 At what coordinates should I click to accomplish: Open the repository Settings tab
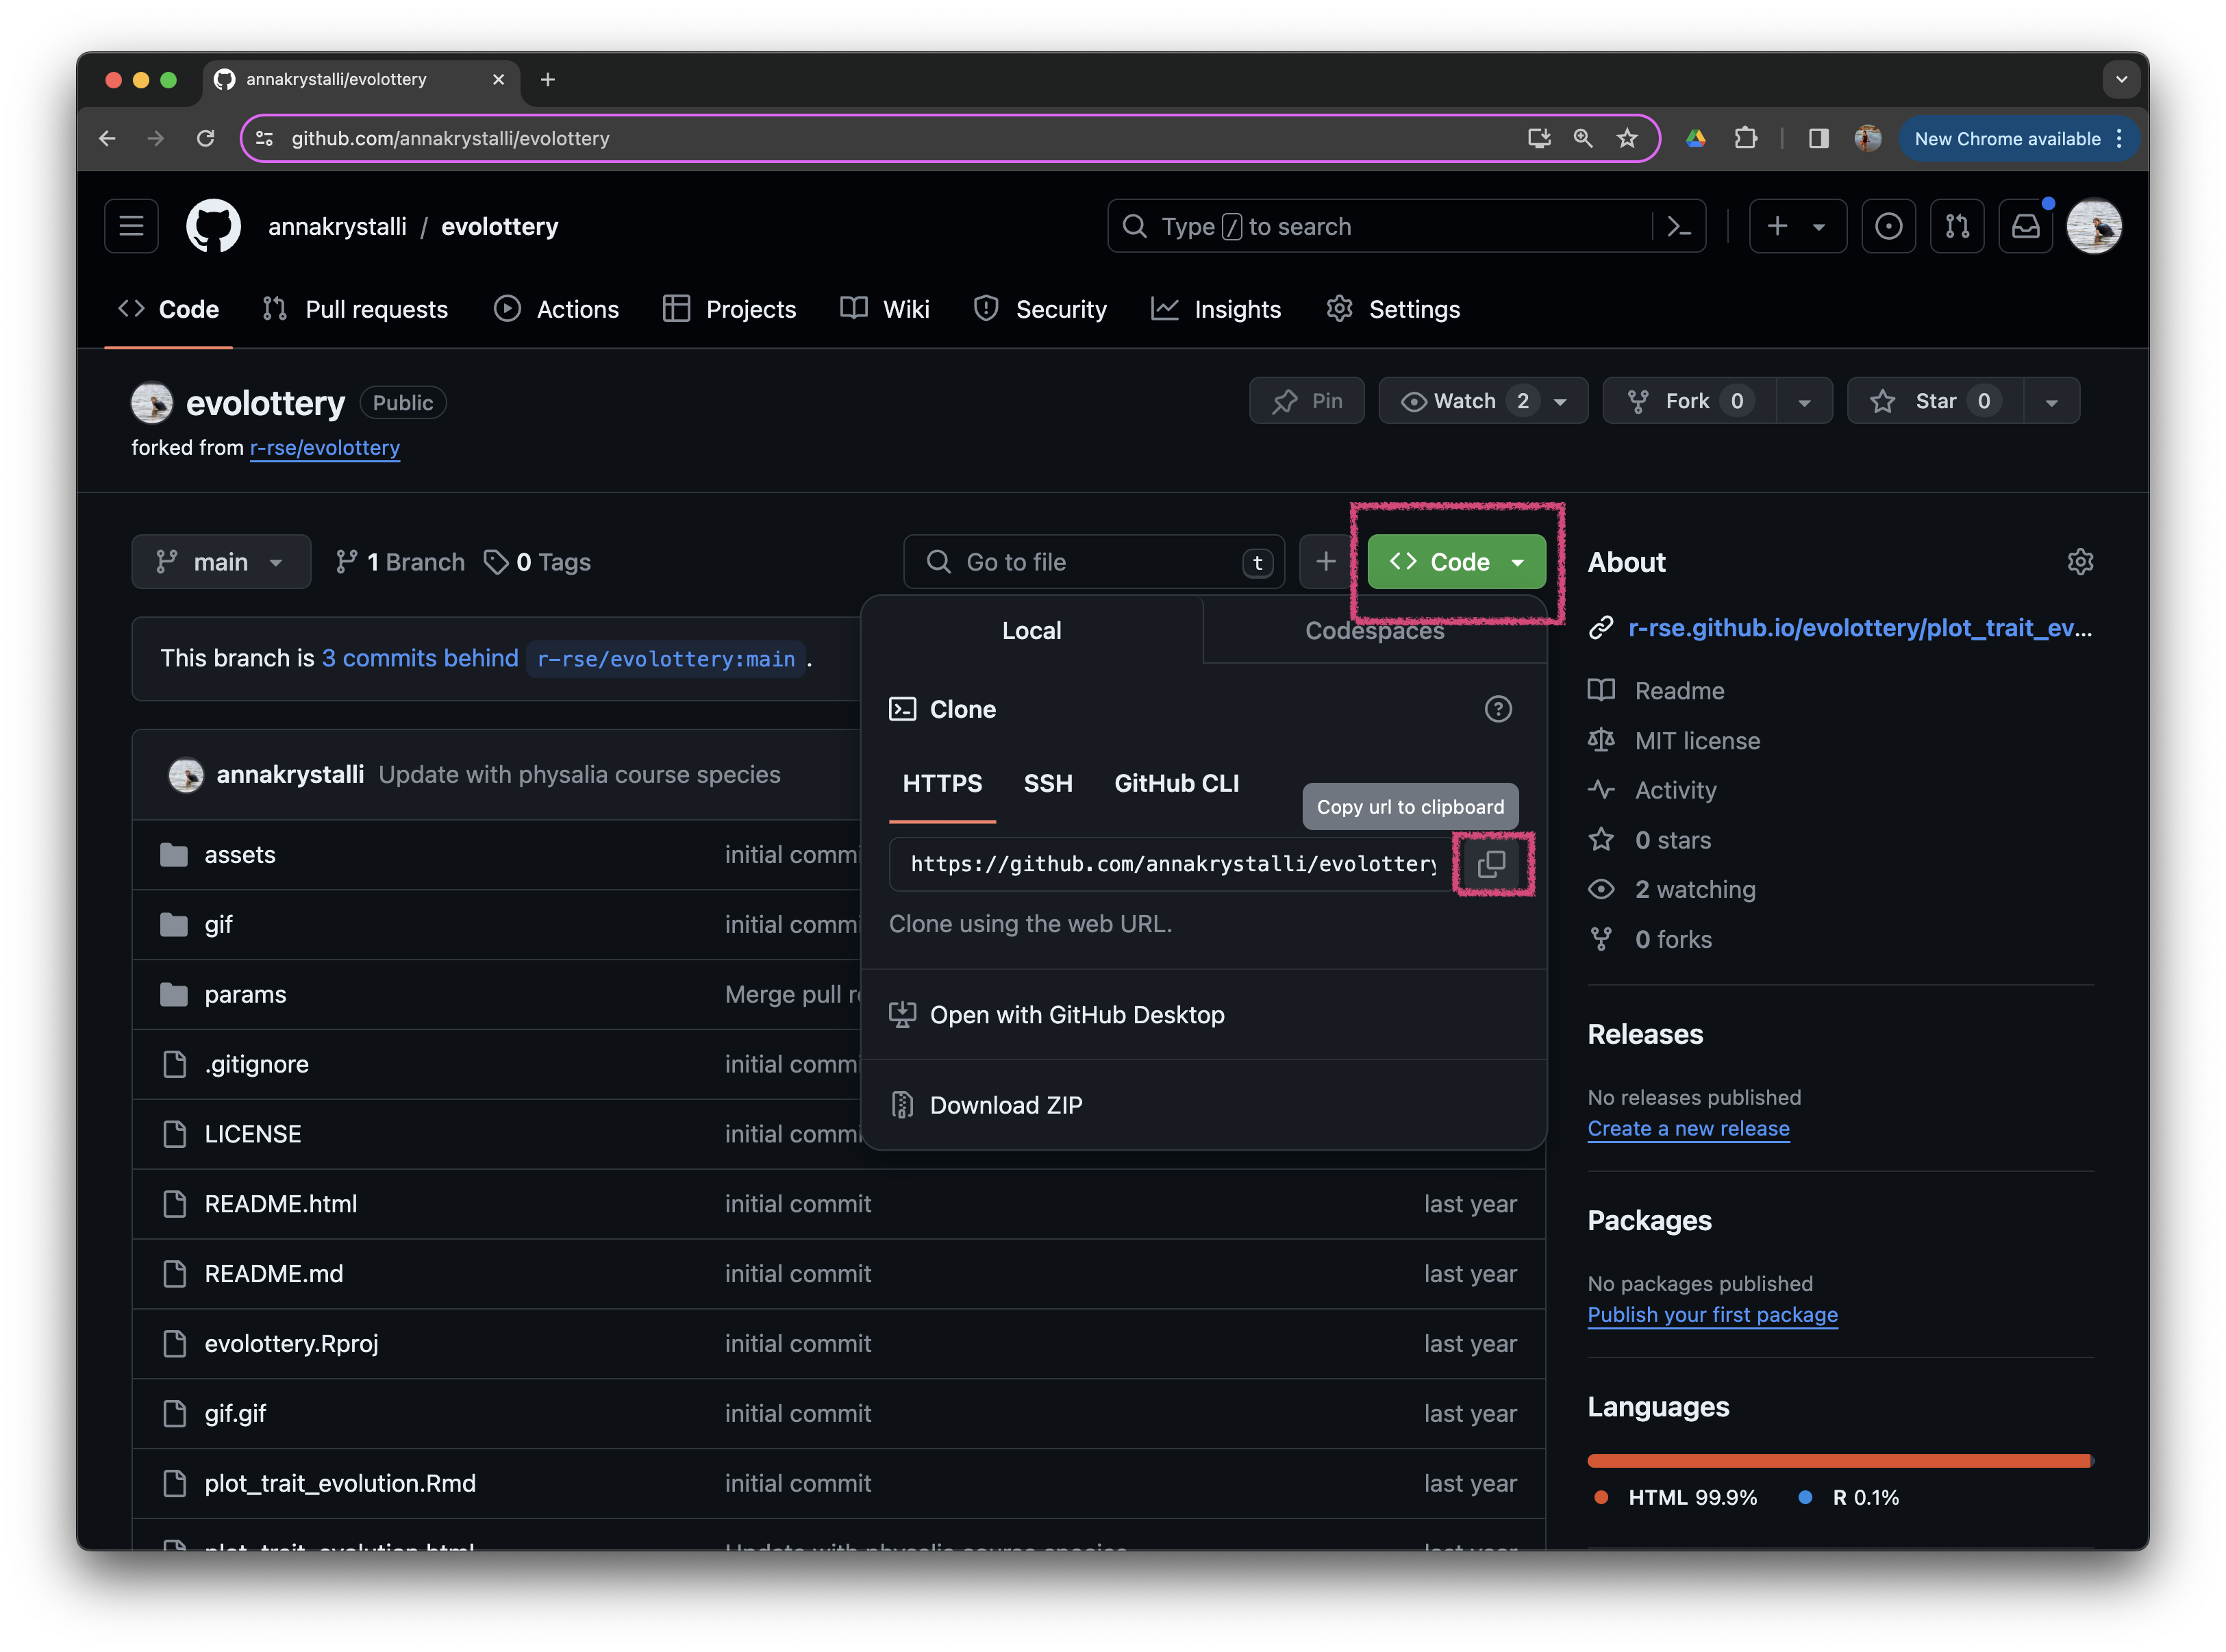pyautogui.click(x=1392, y=309)
